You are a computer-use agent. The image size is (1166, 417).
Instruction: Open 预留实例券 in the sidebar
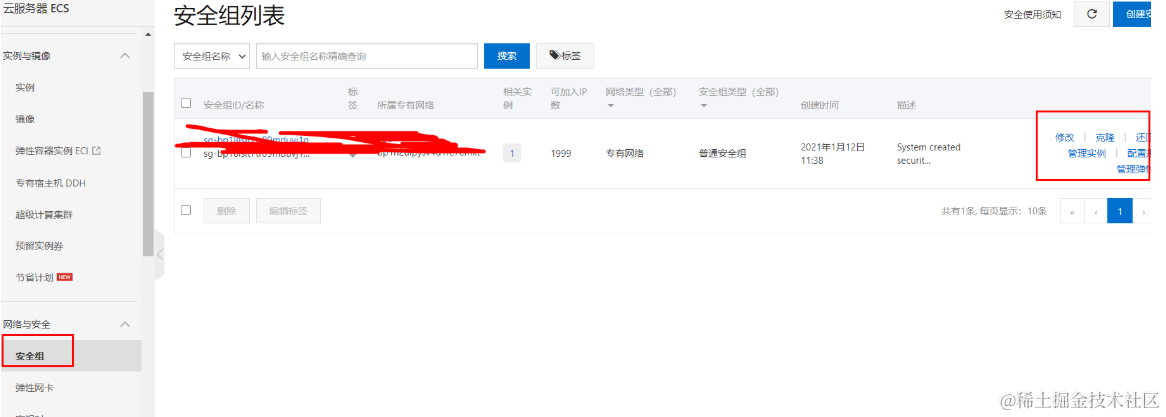point(39,246)
